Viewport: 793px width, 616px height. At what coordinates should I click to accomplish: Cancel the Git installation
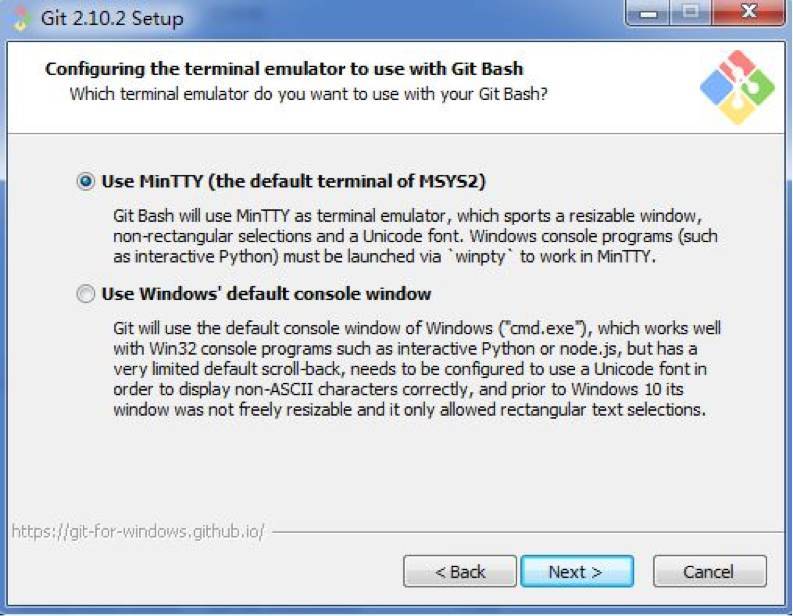pyautogui.click(x=710, y=571)
